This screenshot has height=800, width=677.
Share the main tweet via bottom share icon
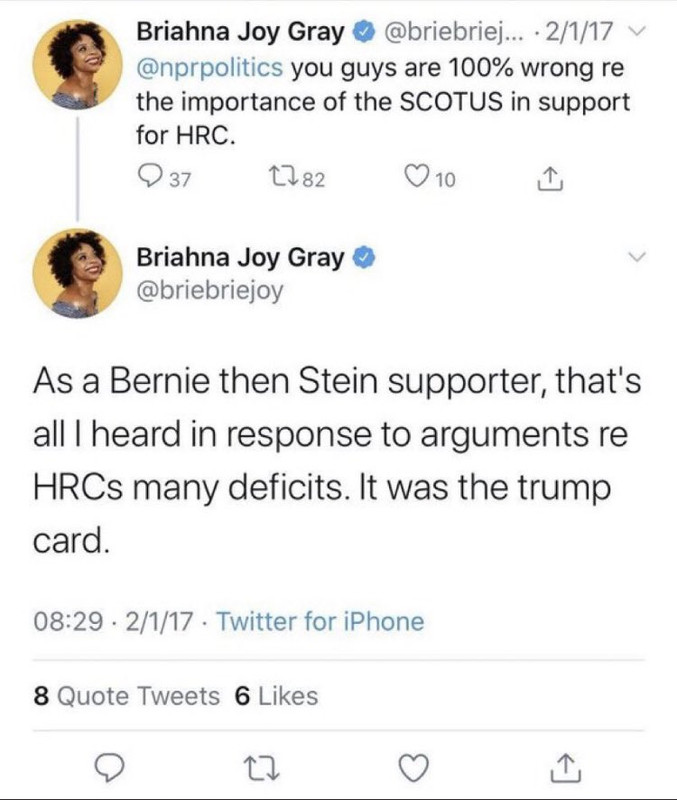(565, 767)
